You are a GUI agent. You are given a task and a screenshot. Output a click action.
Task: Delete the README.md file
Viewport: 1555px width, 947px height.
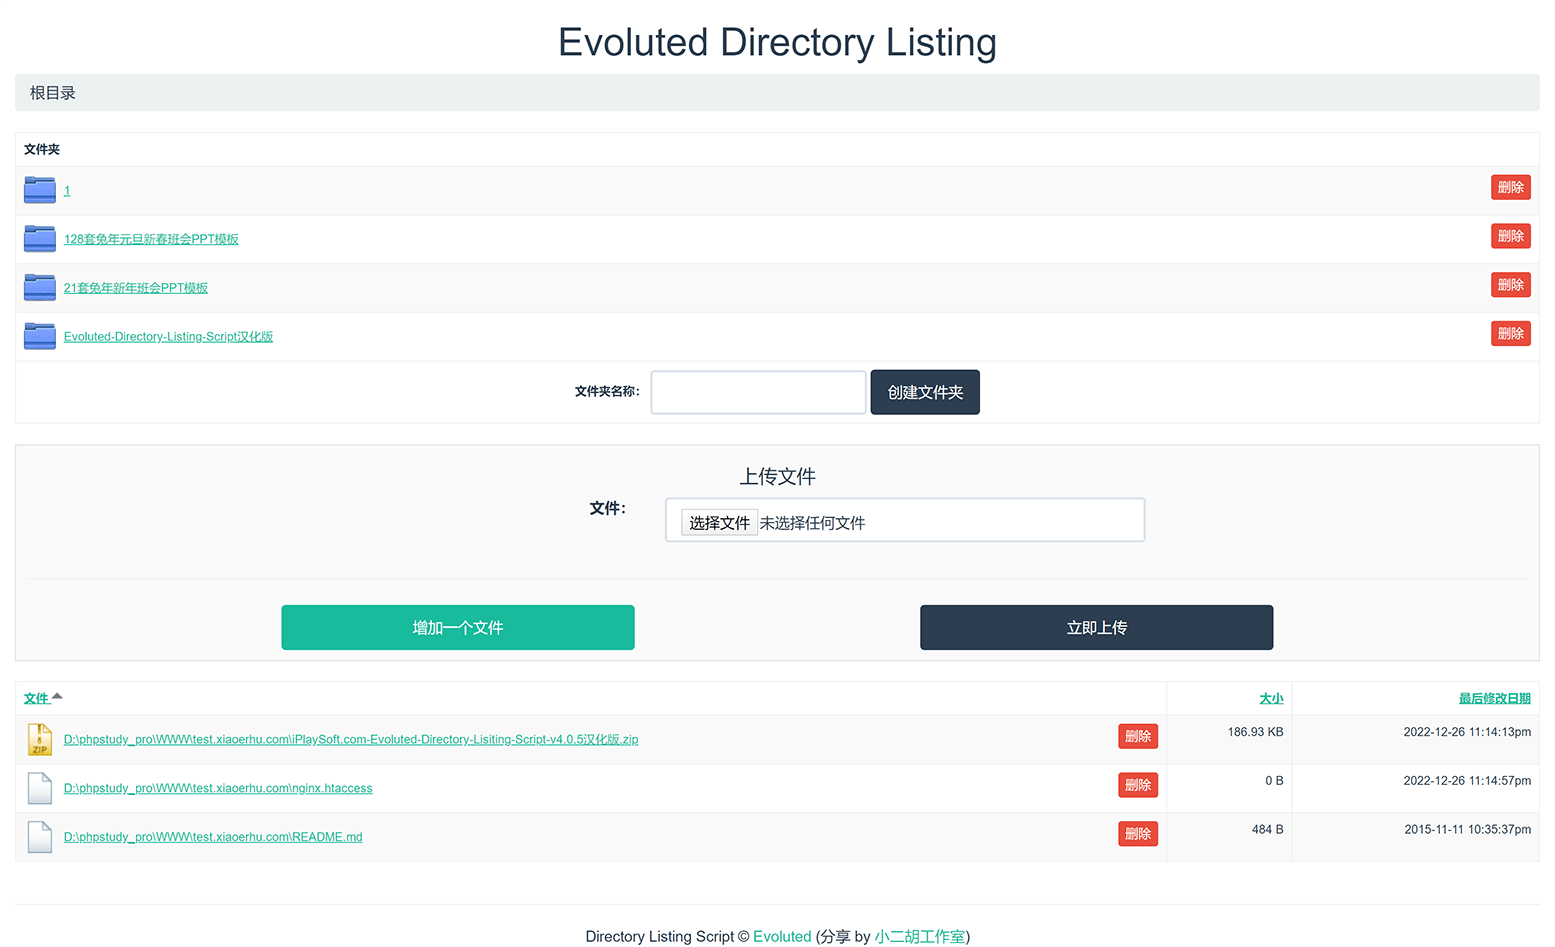1137,834
